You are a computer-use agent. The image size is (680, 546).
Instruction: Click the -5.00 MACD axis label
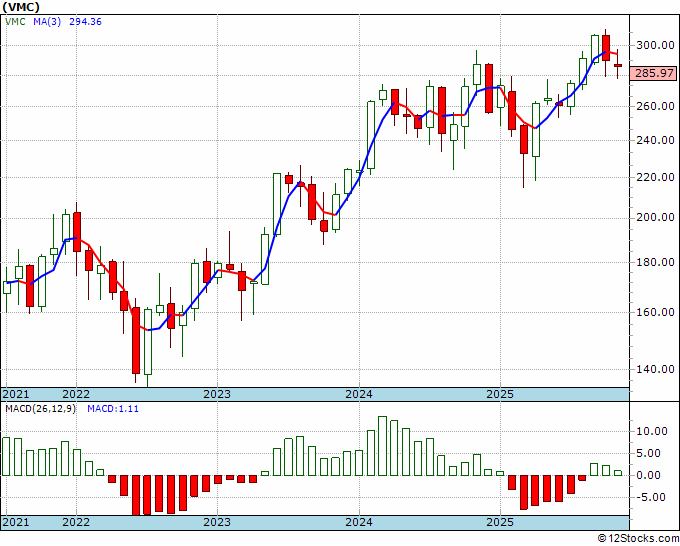click(x=651, y=497)
